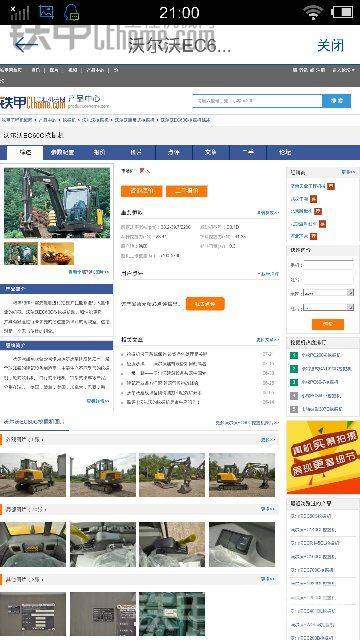The width and height of the screenshot is (360, 640).
Task: Select the white highlighted first tab
Action: 25,152
